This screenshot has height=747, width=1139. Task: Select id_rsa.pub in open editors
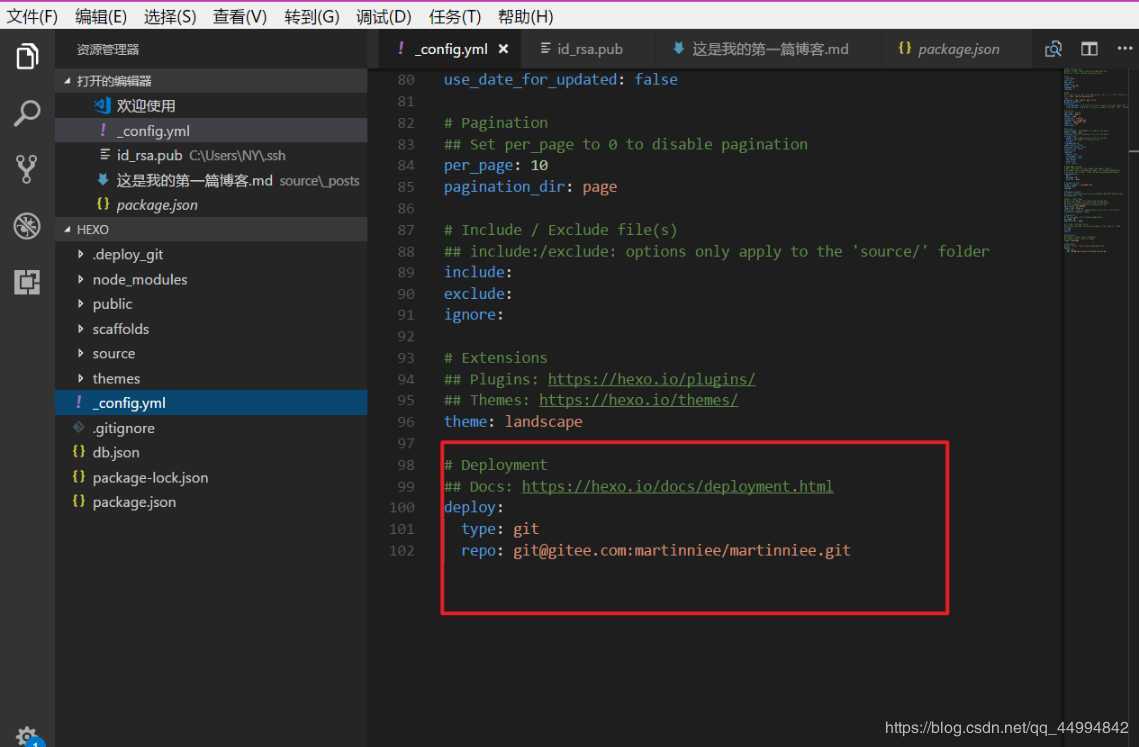pyautogui.click(x=211, y=156)
